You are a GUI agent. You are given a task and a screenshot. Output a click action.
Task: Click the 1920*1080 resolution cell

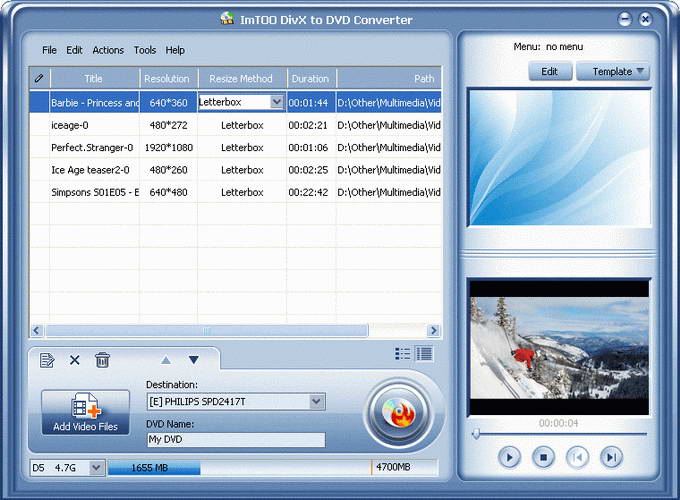tap(168, 148)
